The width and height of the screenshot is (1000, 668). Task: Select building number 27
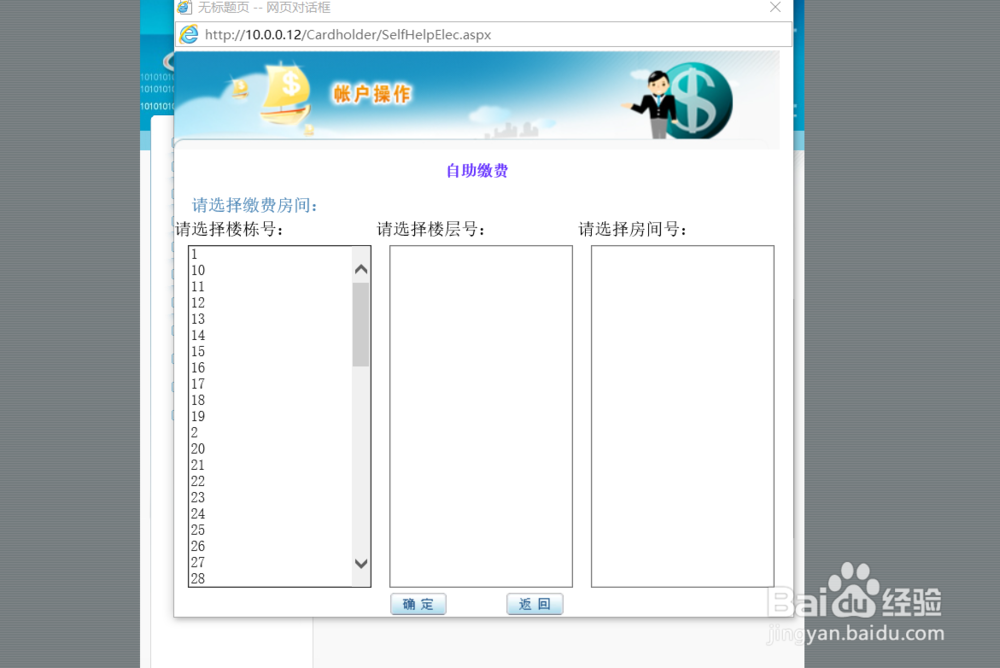(270, 562)
